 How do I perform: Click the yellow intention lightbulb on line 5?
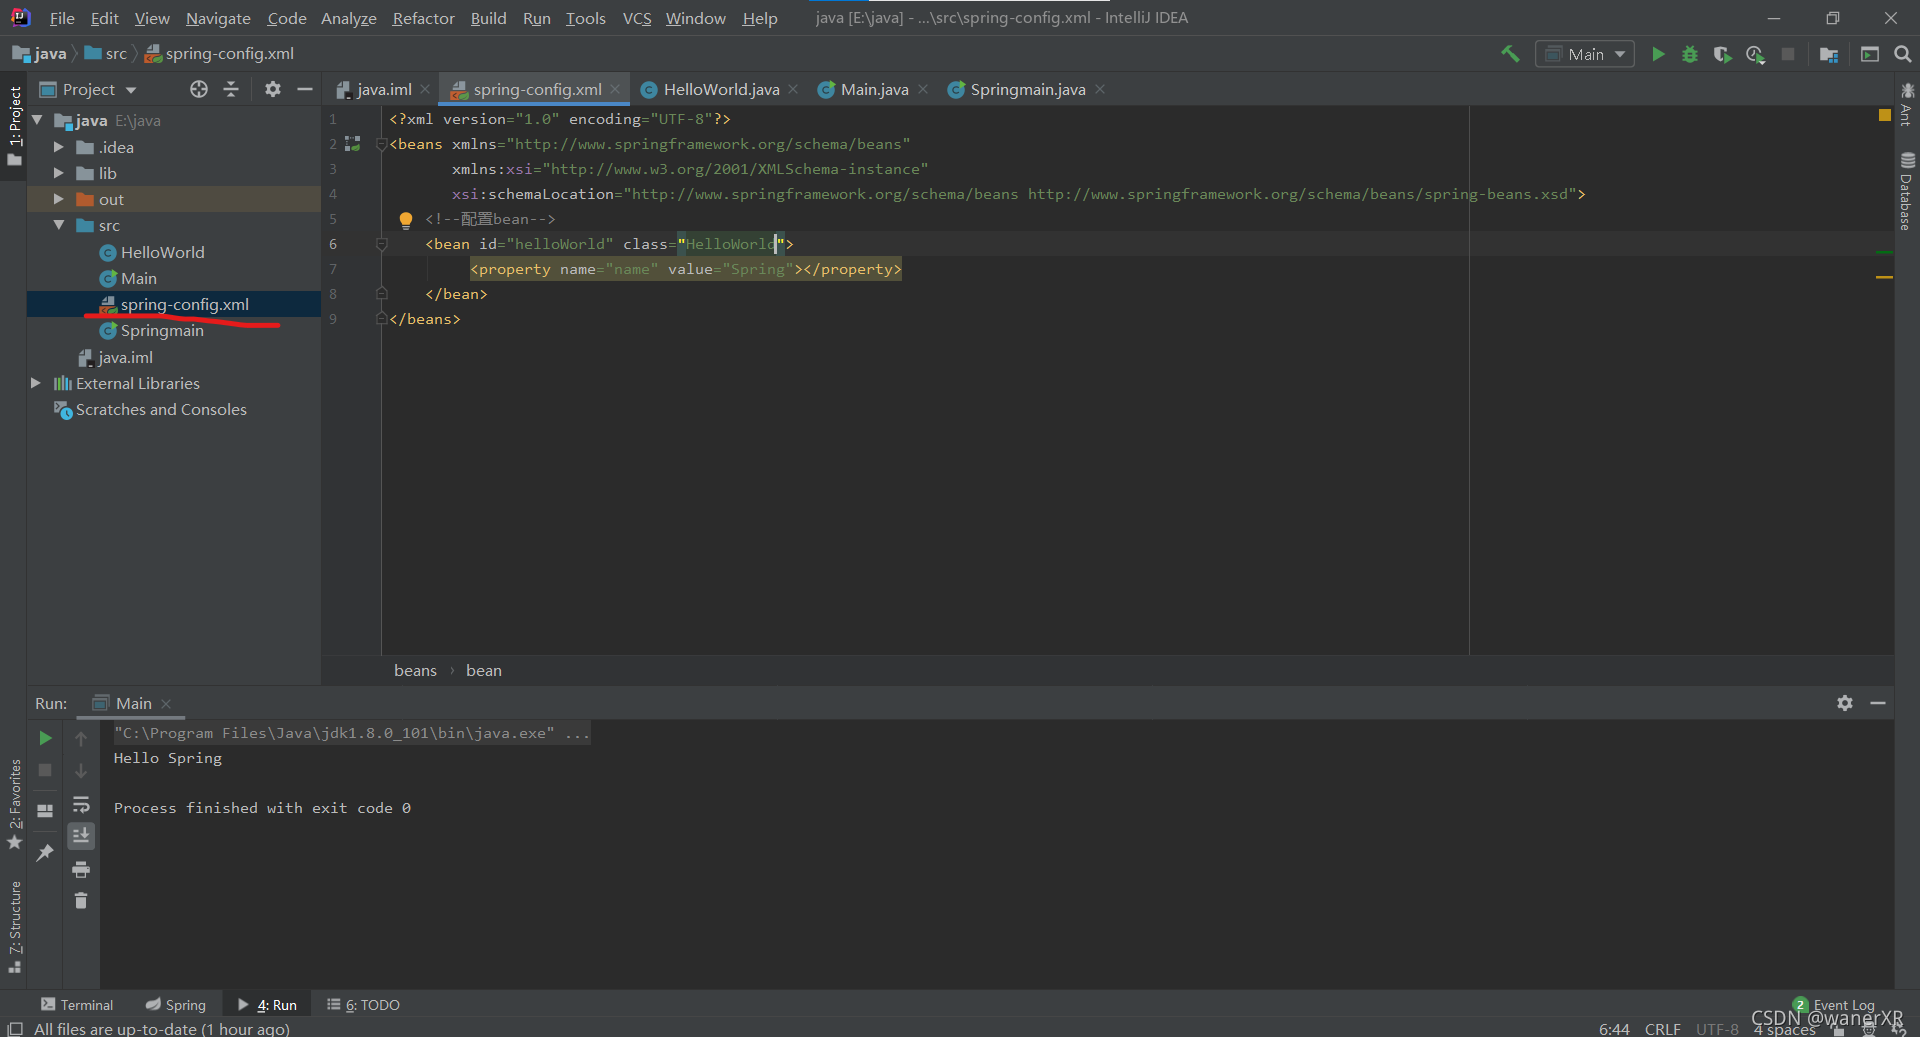[x=406, y=220]
